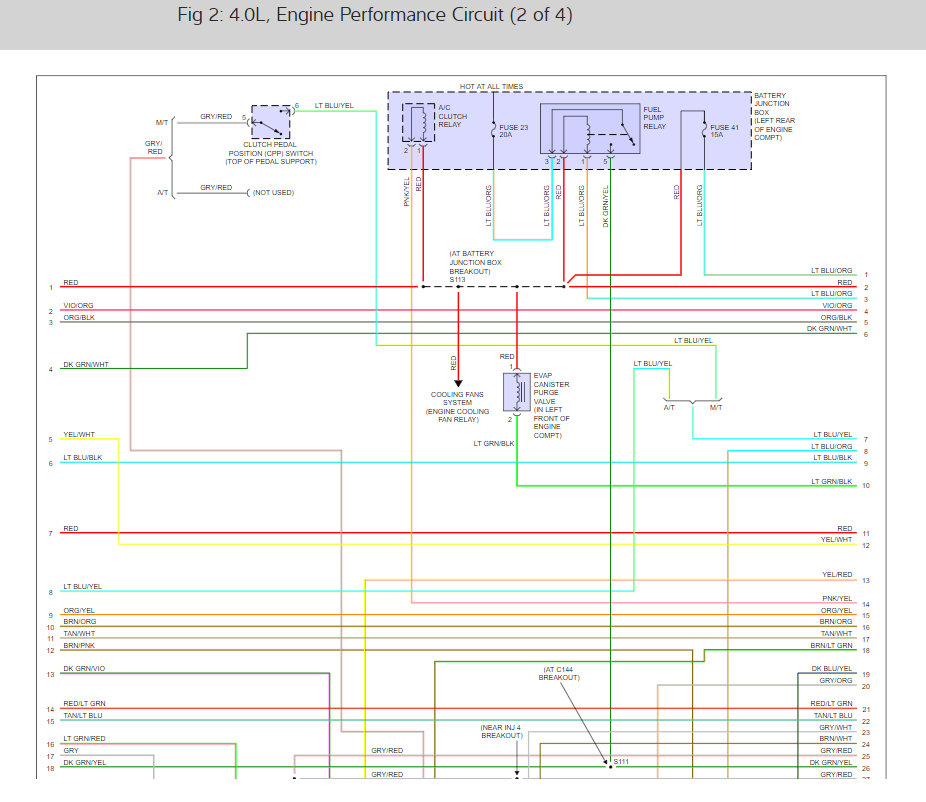Click the fuel pump relay coil symbol
Image resolution: width=926 pixels, height=802 pixels.
click(x=588, y=136)
